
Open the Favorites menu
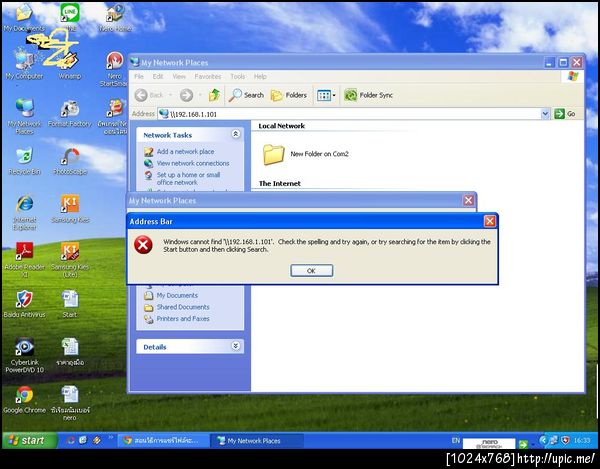pos(208,77)
